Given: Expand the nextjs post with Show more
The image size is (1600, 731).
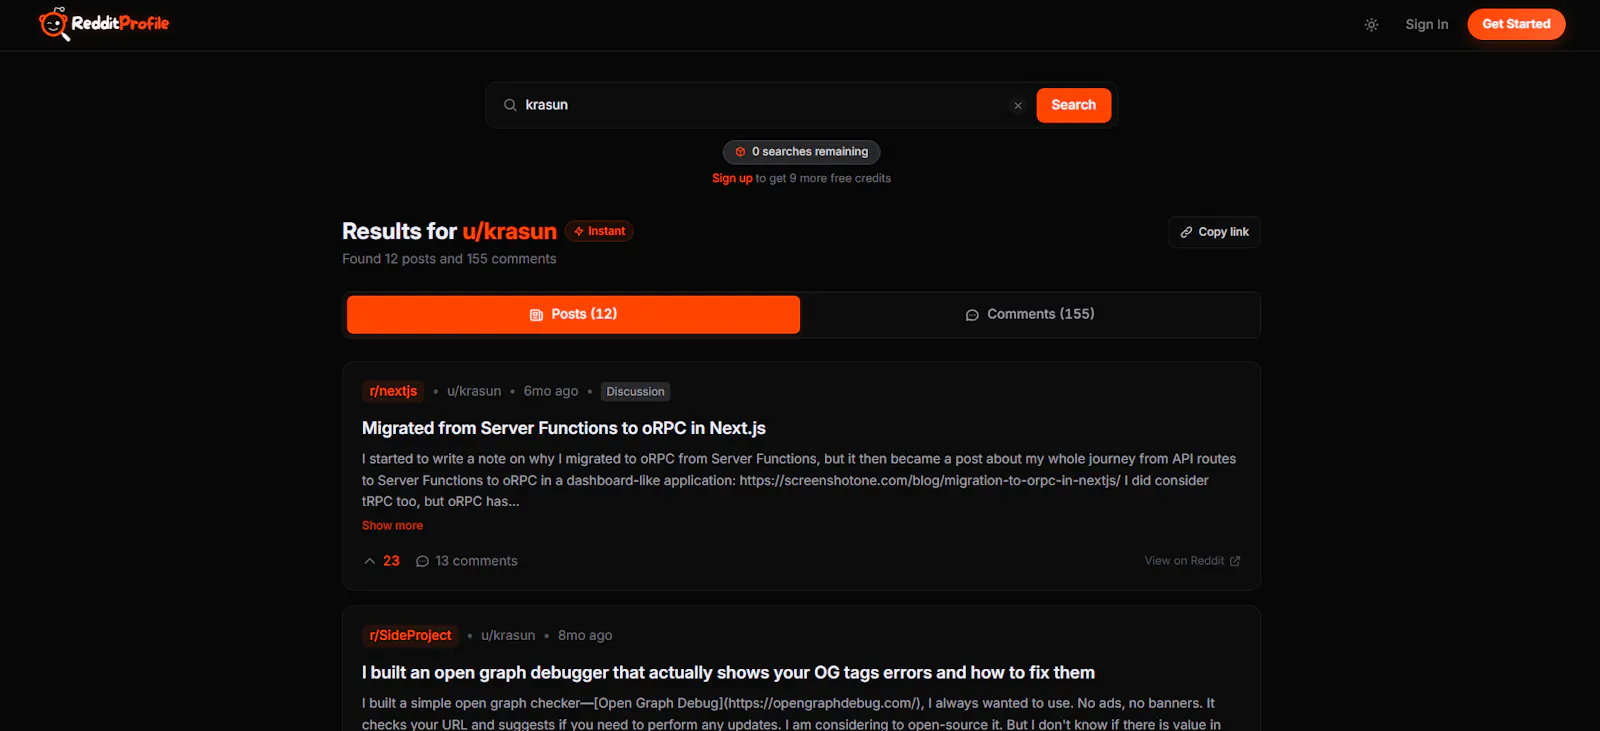Looking at the screenshot, I should 392,526.
